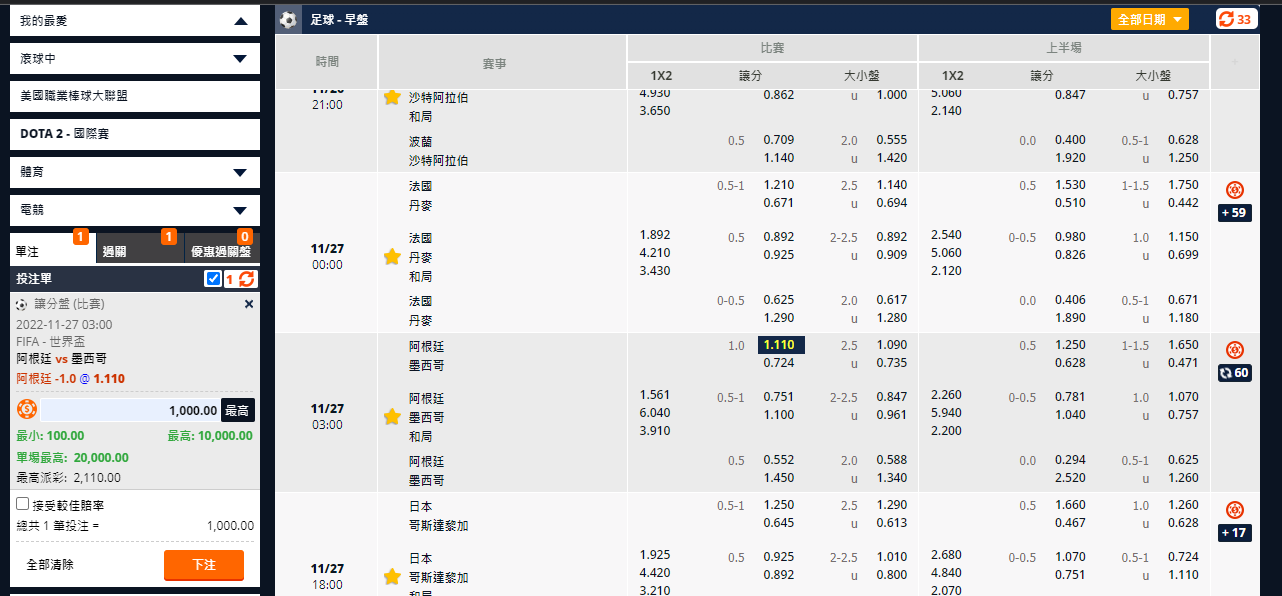Click the orange chip icon beside stake field
Screen dimensions: 1282x596
27,410
